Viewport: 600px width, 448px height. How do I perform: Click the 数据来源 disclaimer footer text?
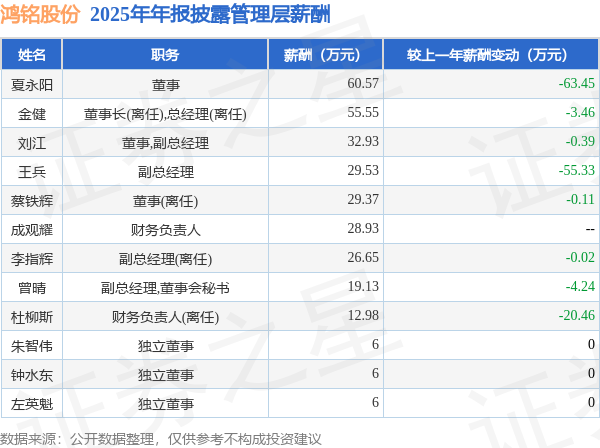click(x=161, y=439)
